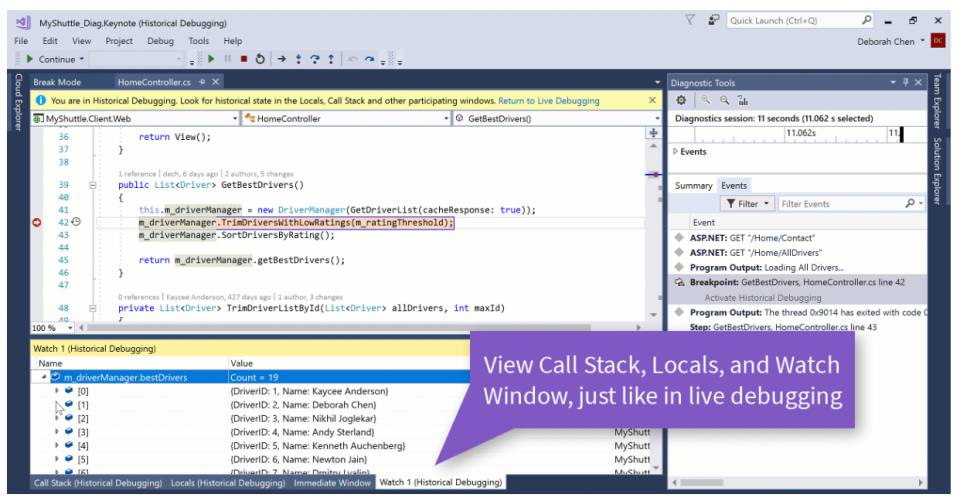Click the Step Forward historical icon
Image resolution: width=960 pixels, height=501 pixels.
(369, 59)
